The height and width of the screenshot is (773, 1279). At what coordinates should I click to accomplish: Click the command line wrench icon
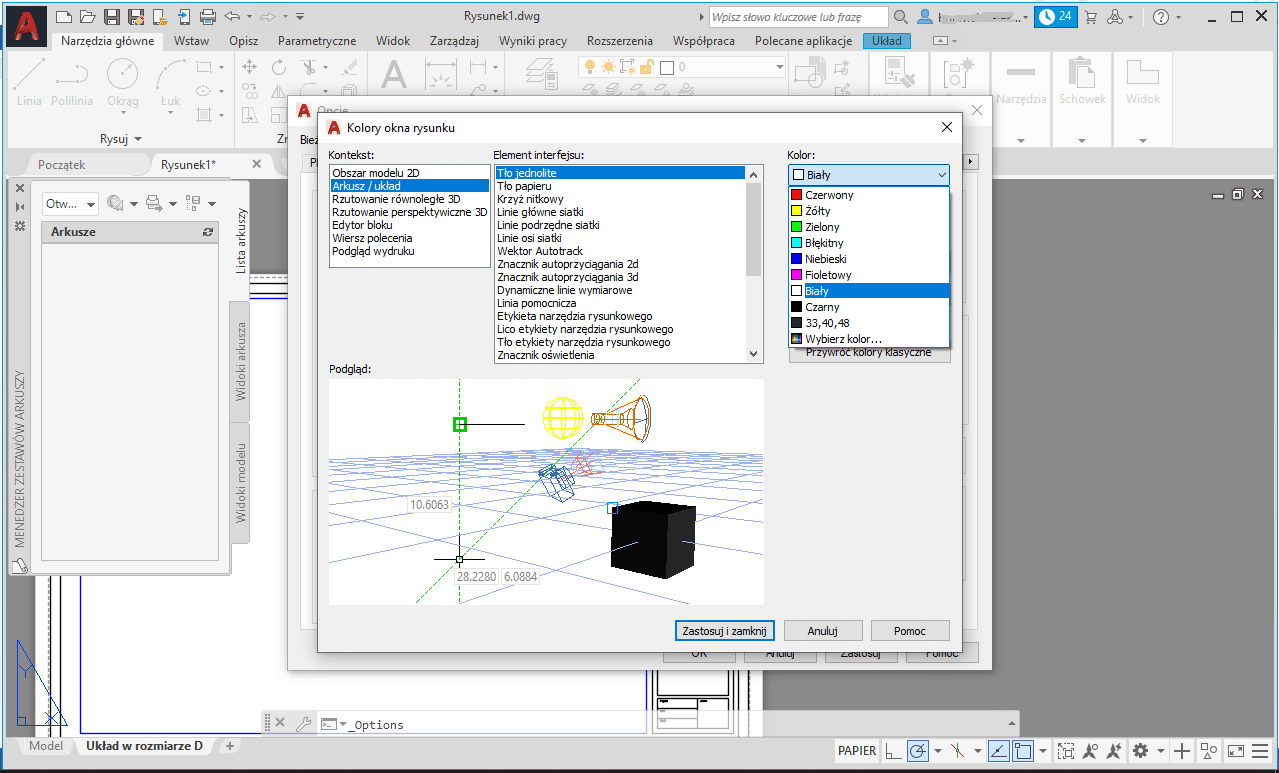(x=303, y=724)
